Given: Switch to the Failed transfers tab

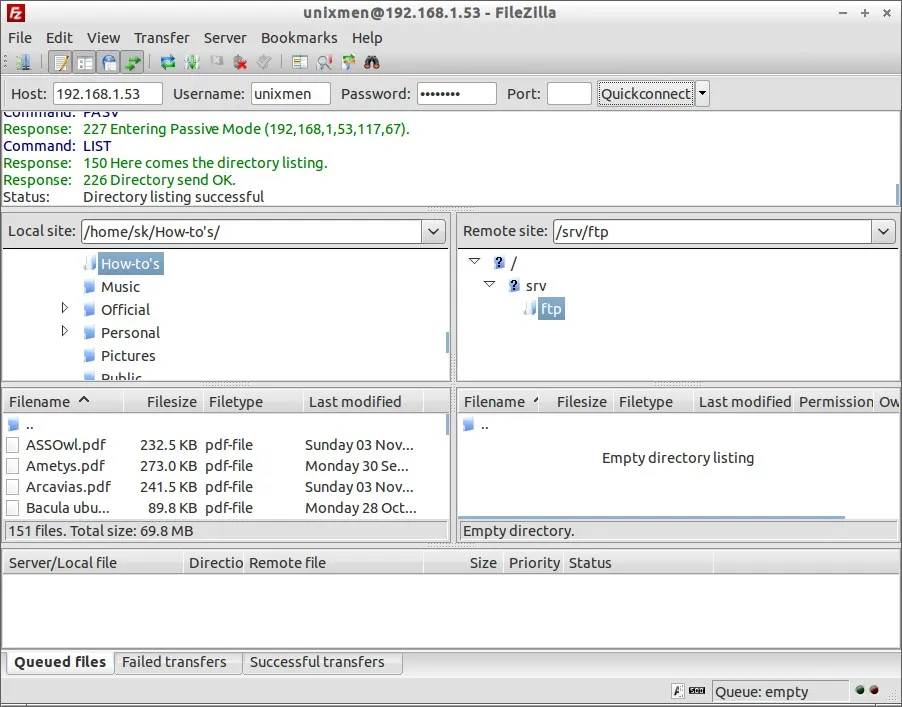Looking at the screenshot, I should coord(174,662).
